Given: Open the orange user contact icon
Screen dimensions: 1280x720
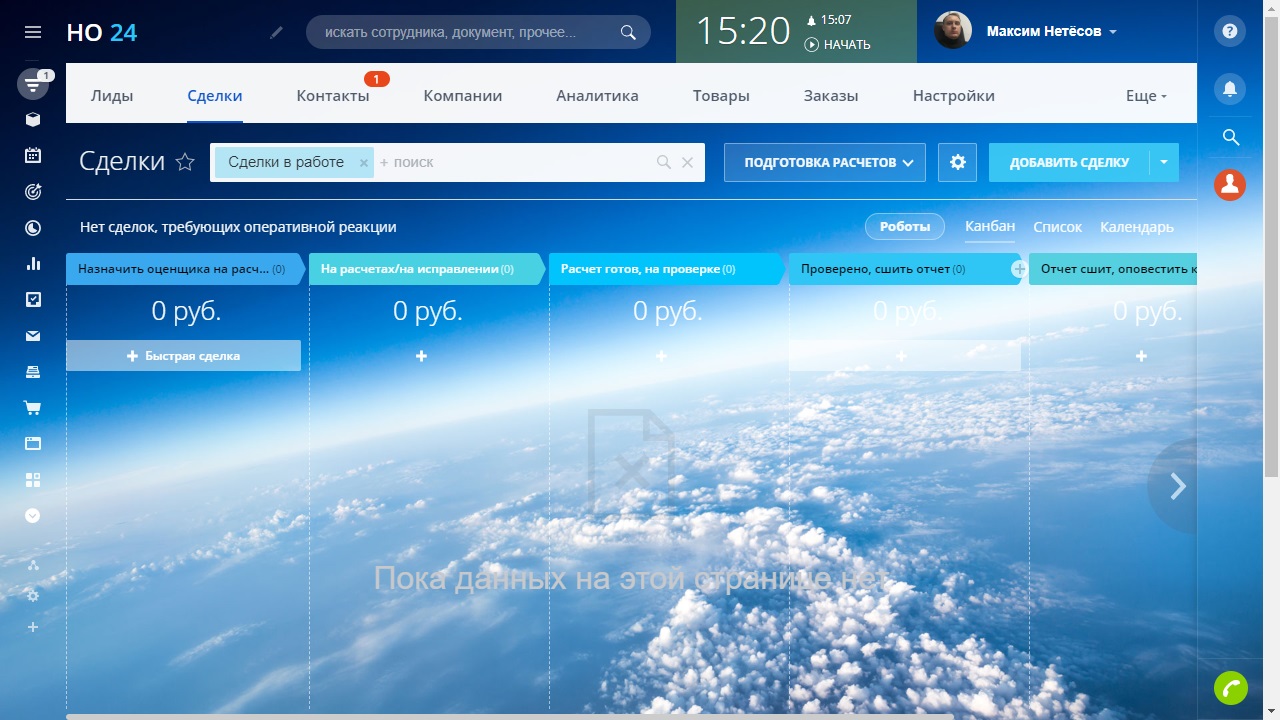Looking at the screenshot, I should coord(1230,184).
